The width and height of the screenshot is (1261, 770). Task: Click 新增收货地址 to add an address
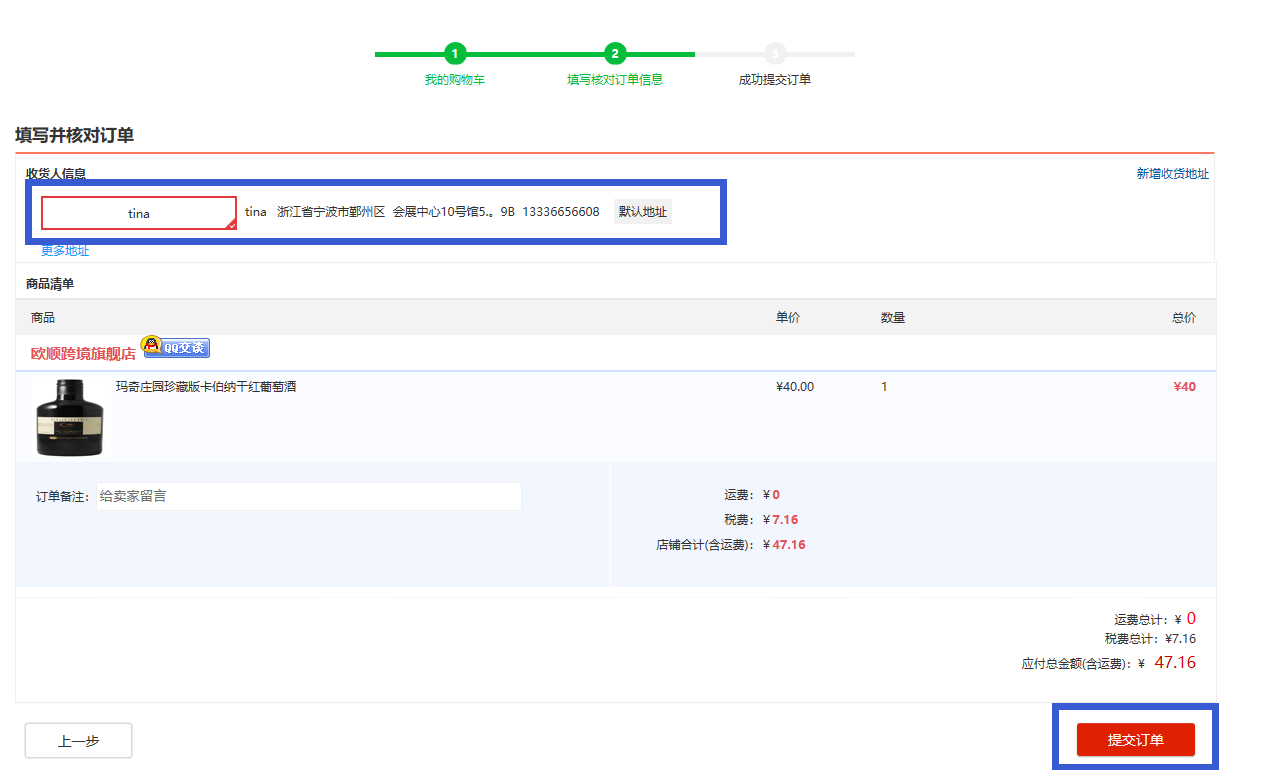pos(1172,174)
